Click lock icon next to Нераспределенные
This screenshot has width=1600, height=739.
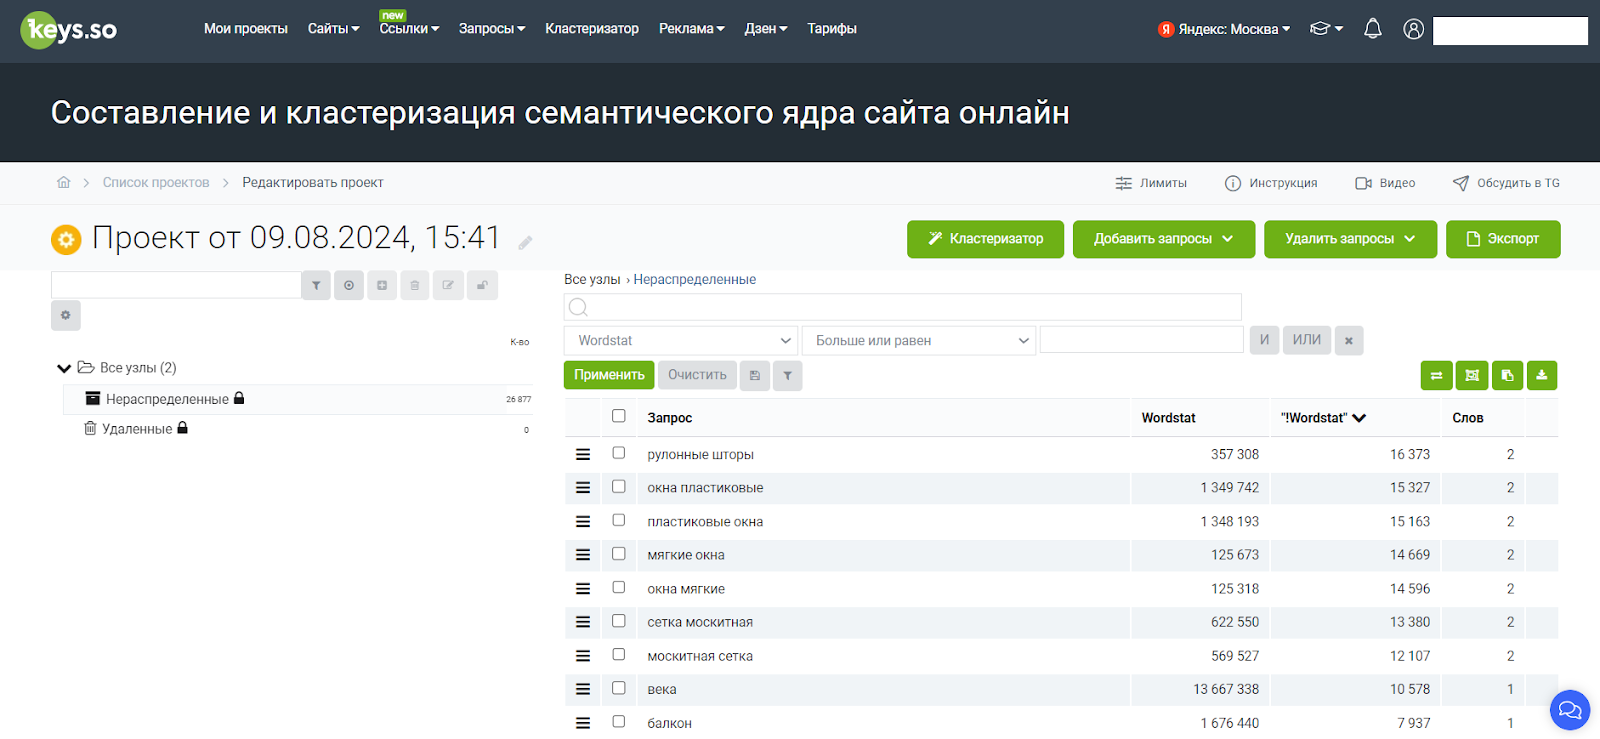[239, 398]
